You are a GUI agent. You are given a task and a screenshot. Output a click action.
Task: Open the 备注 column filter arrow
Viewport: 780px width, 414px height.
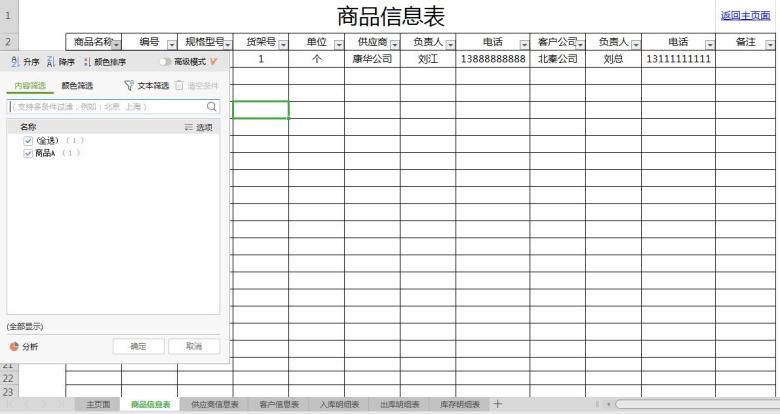click(770, 45)
